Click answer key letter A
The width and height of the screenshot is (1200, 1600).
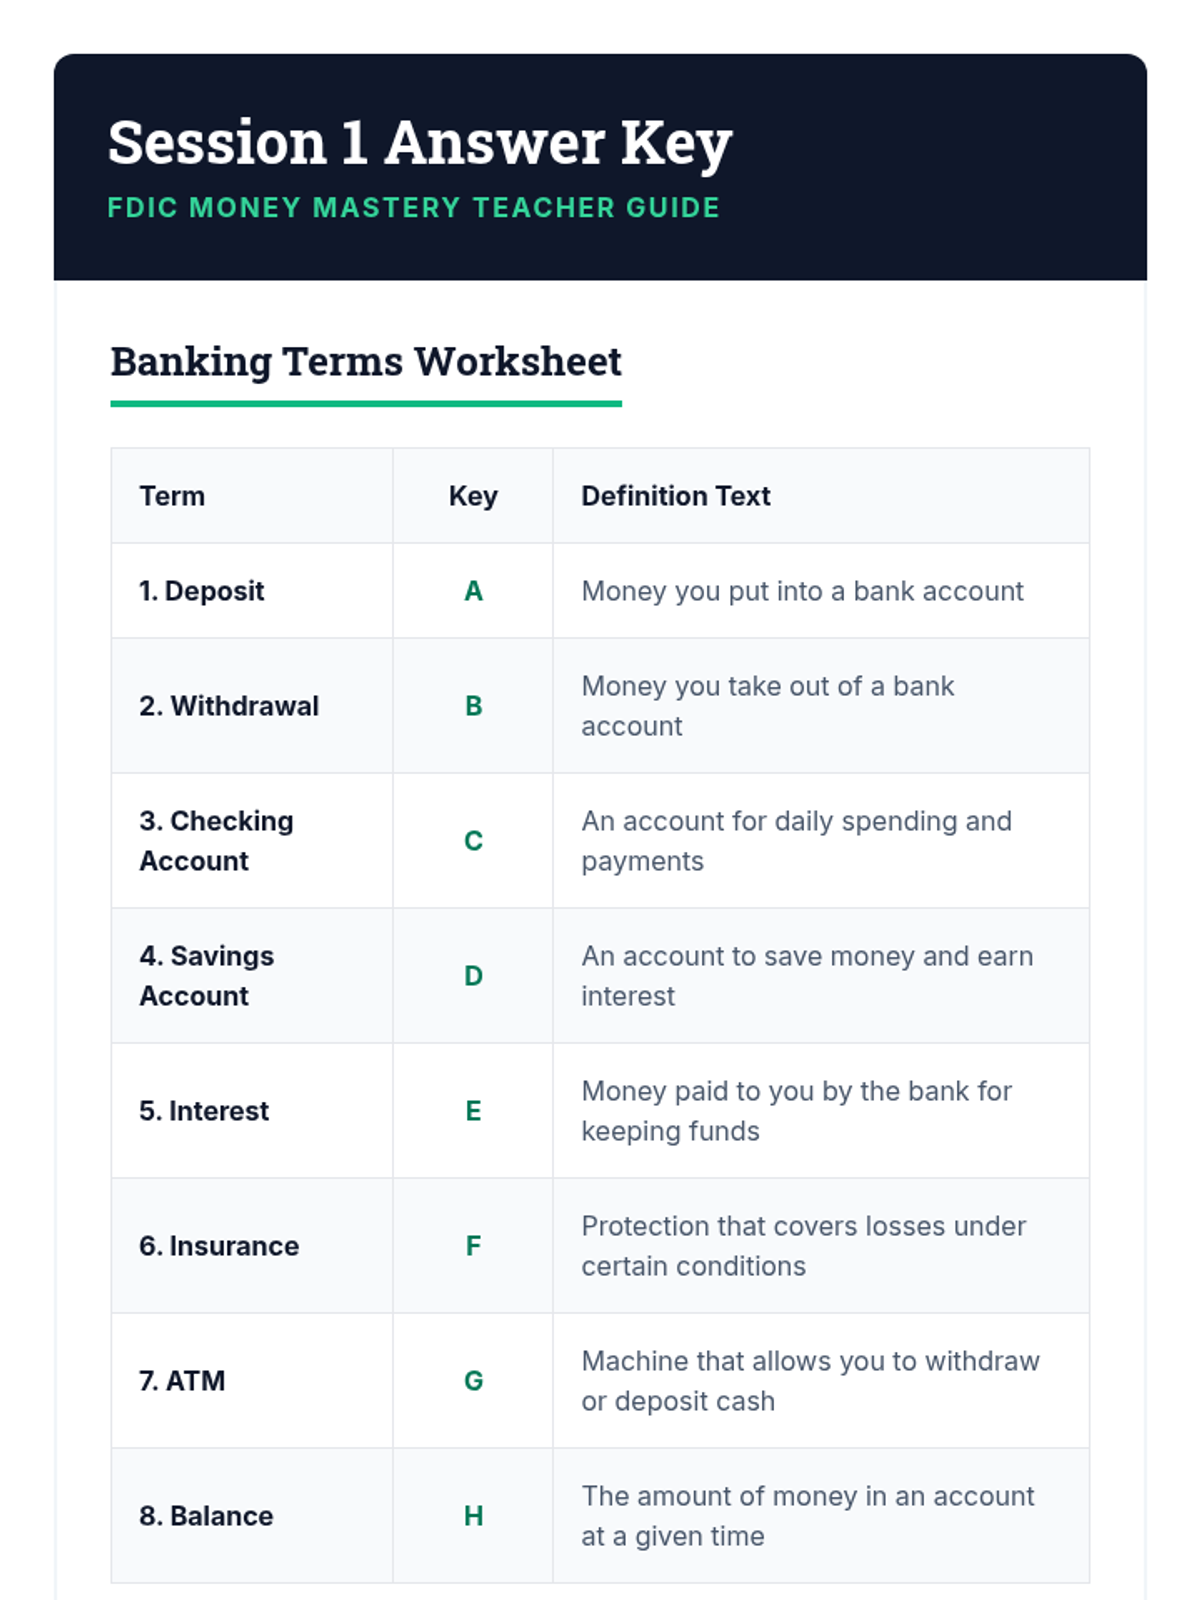[473, 591]
